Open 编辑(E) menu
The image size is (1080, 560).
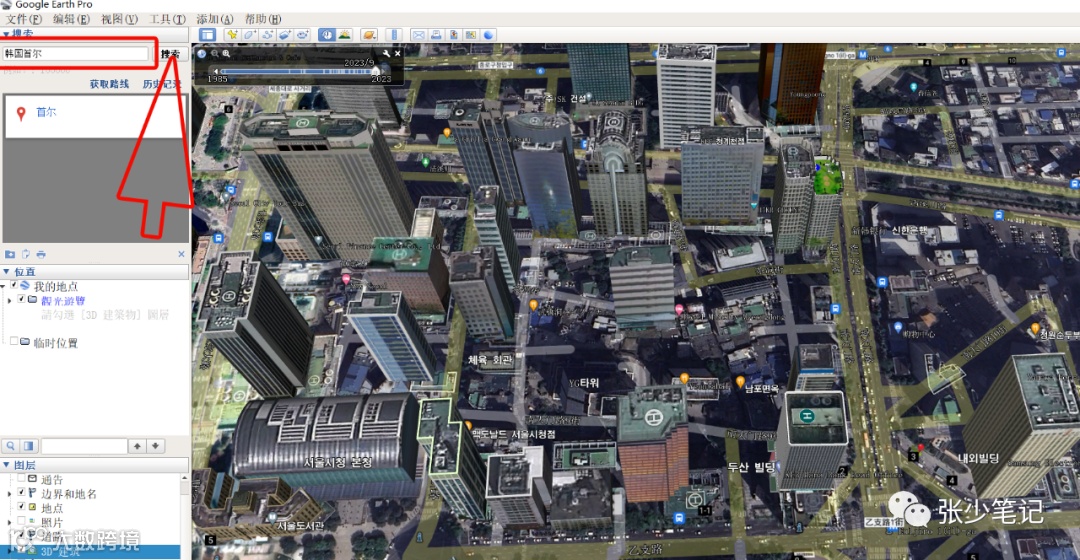72,19
